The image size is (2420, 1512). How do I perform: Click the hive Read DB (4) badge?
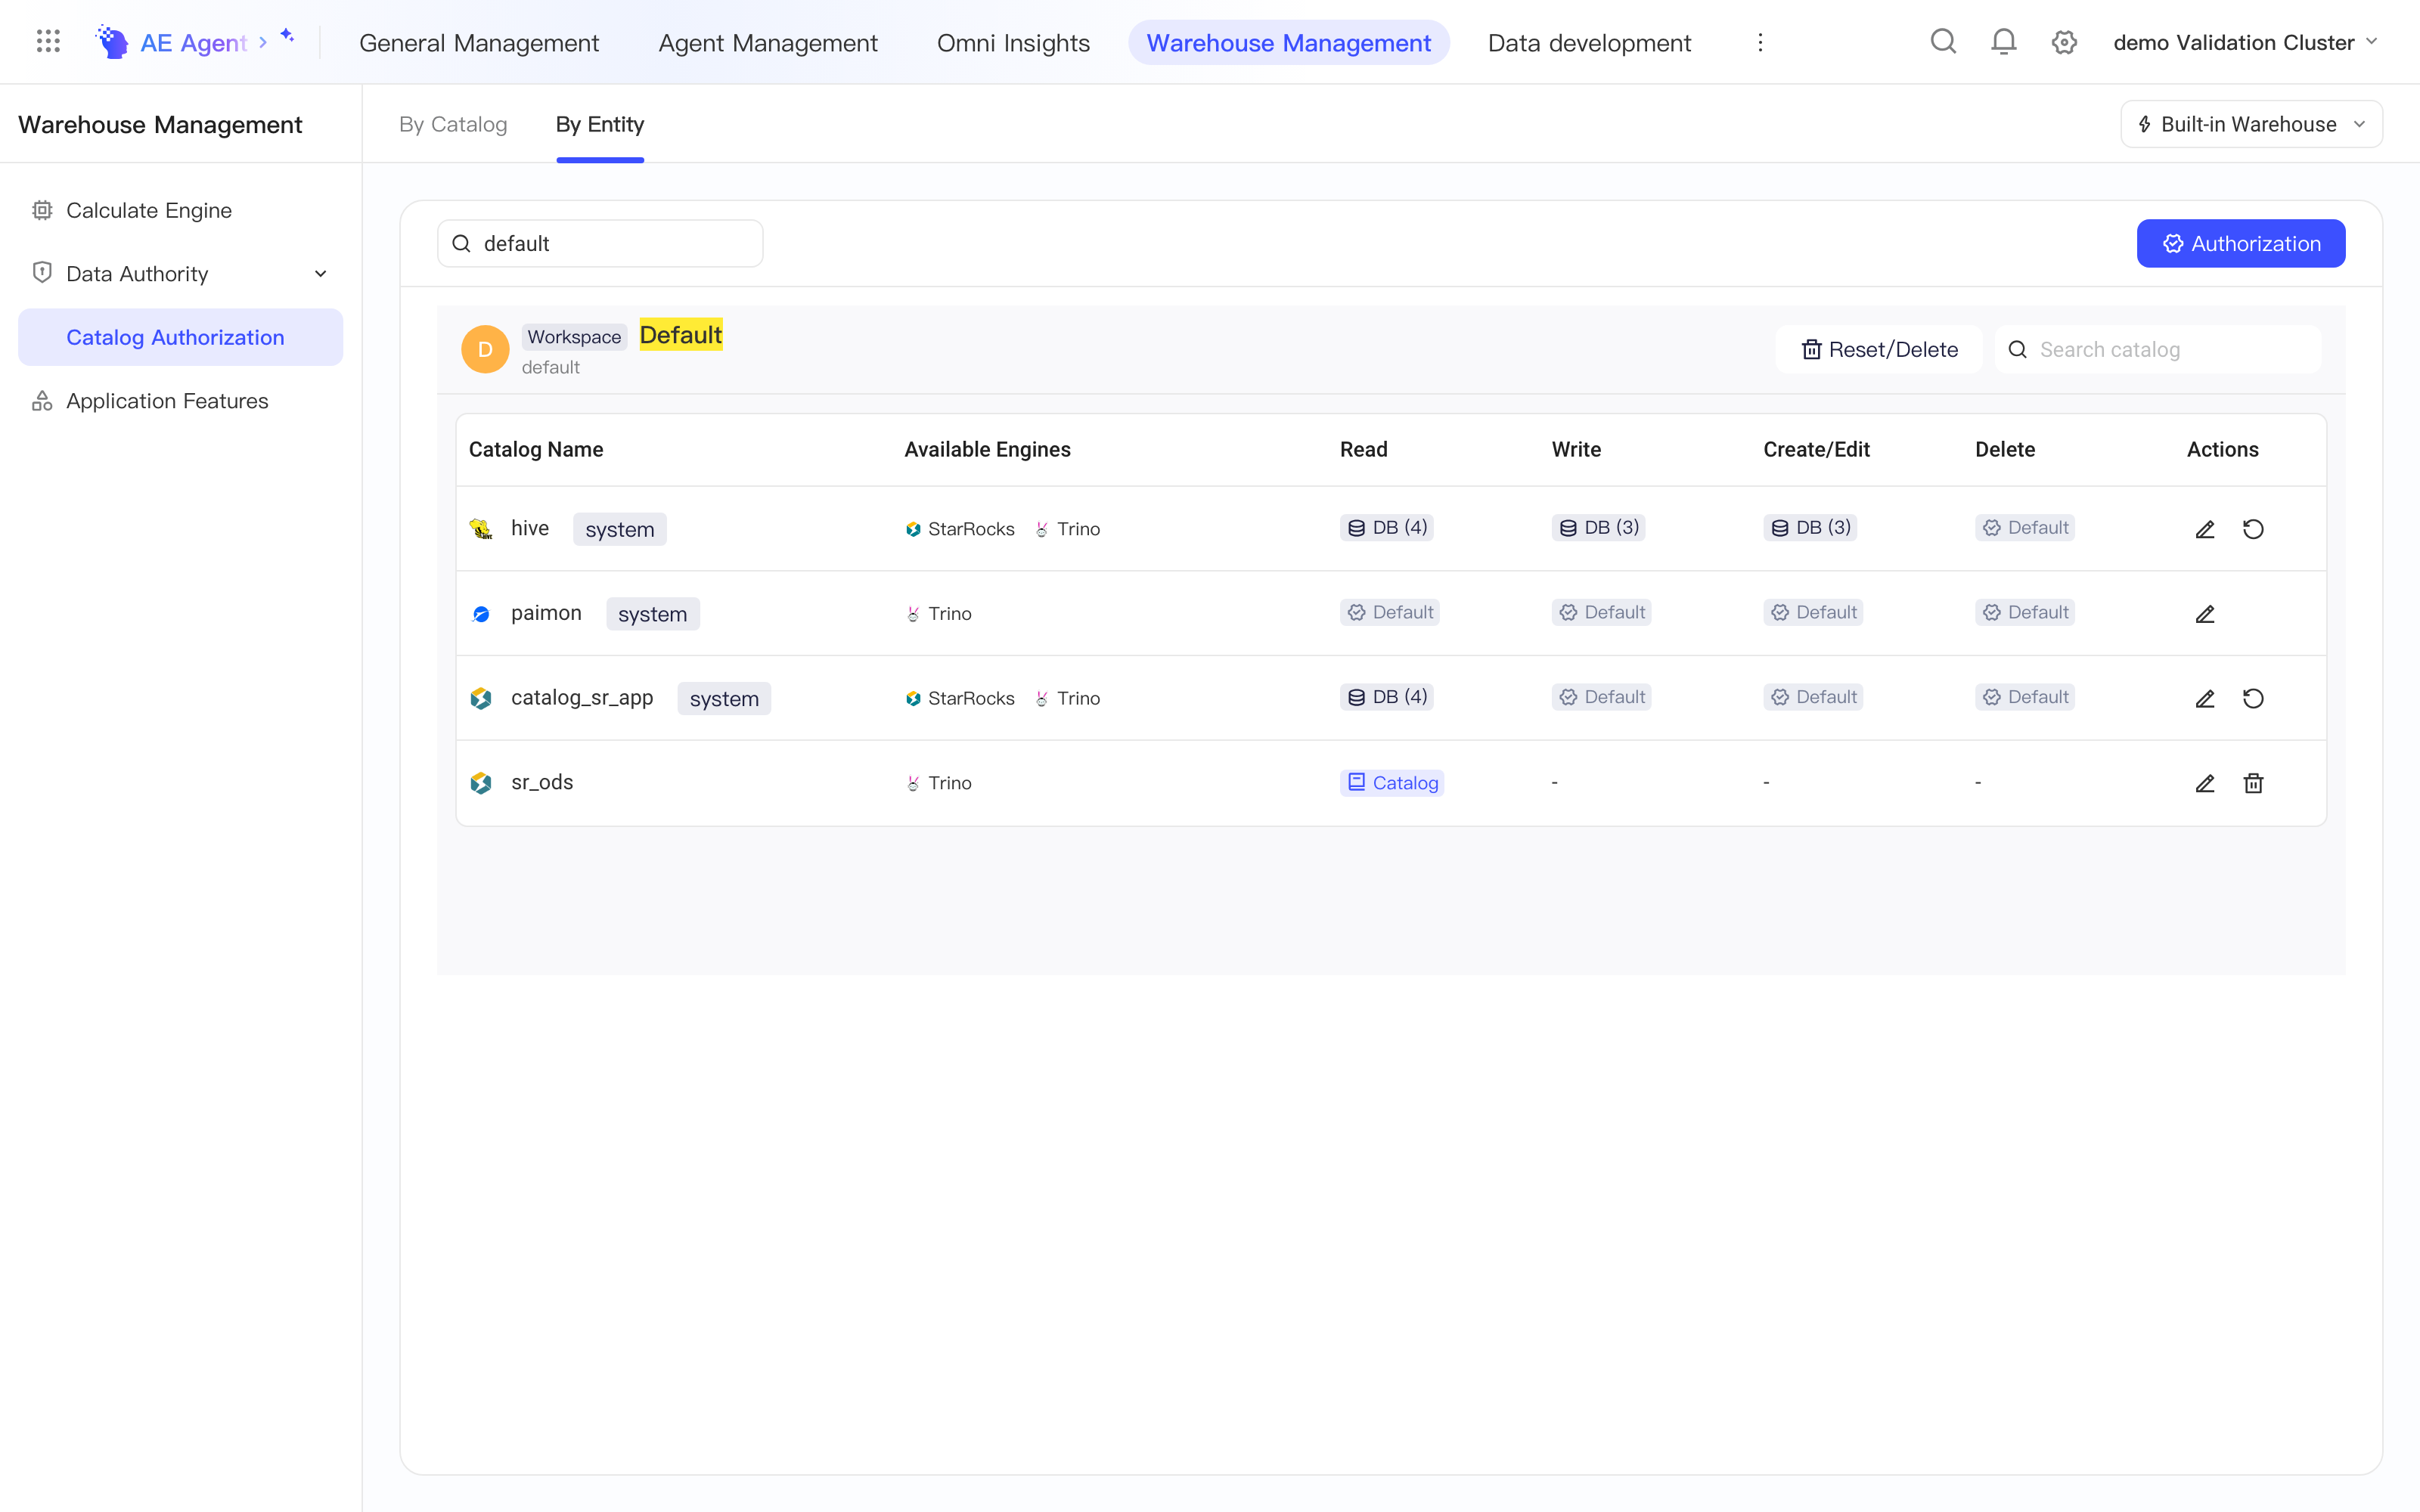[1387, 527]
